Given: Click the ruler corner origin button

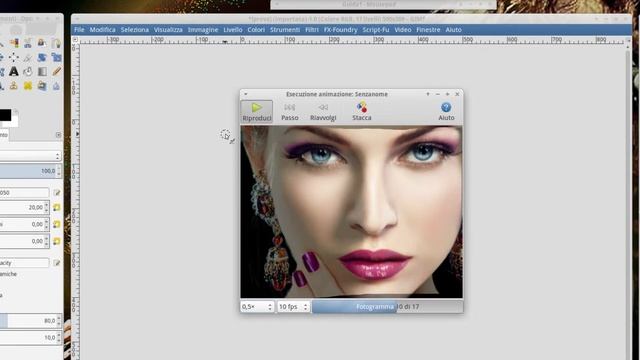Looking at the screenshot, I should pos(75,40).
